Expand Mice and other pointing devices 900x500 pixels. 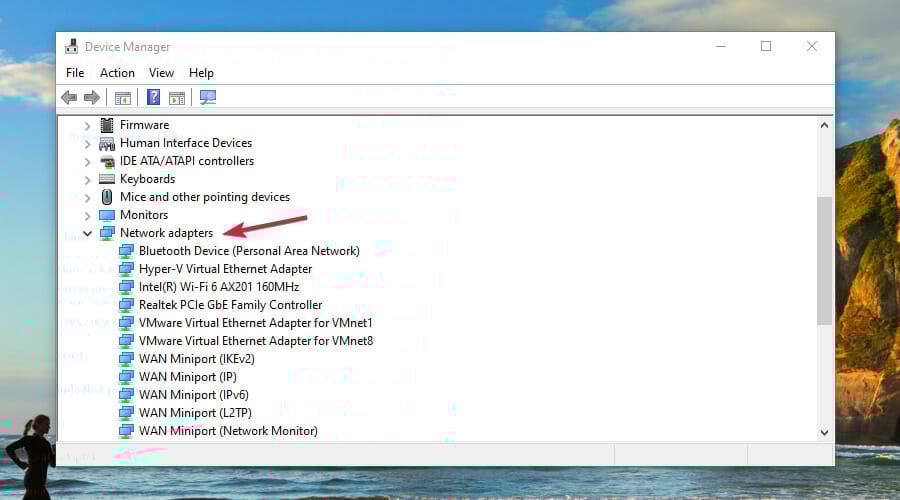coord(87,198)
